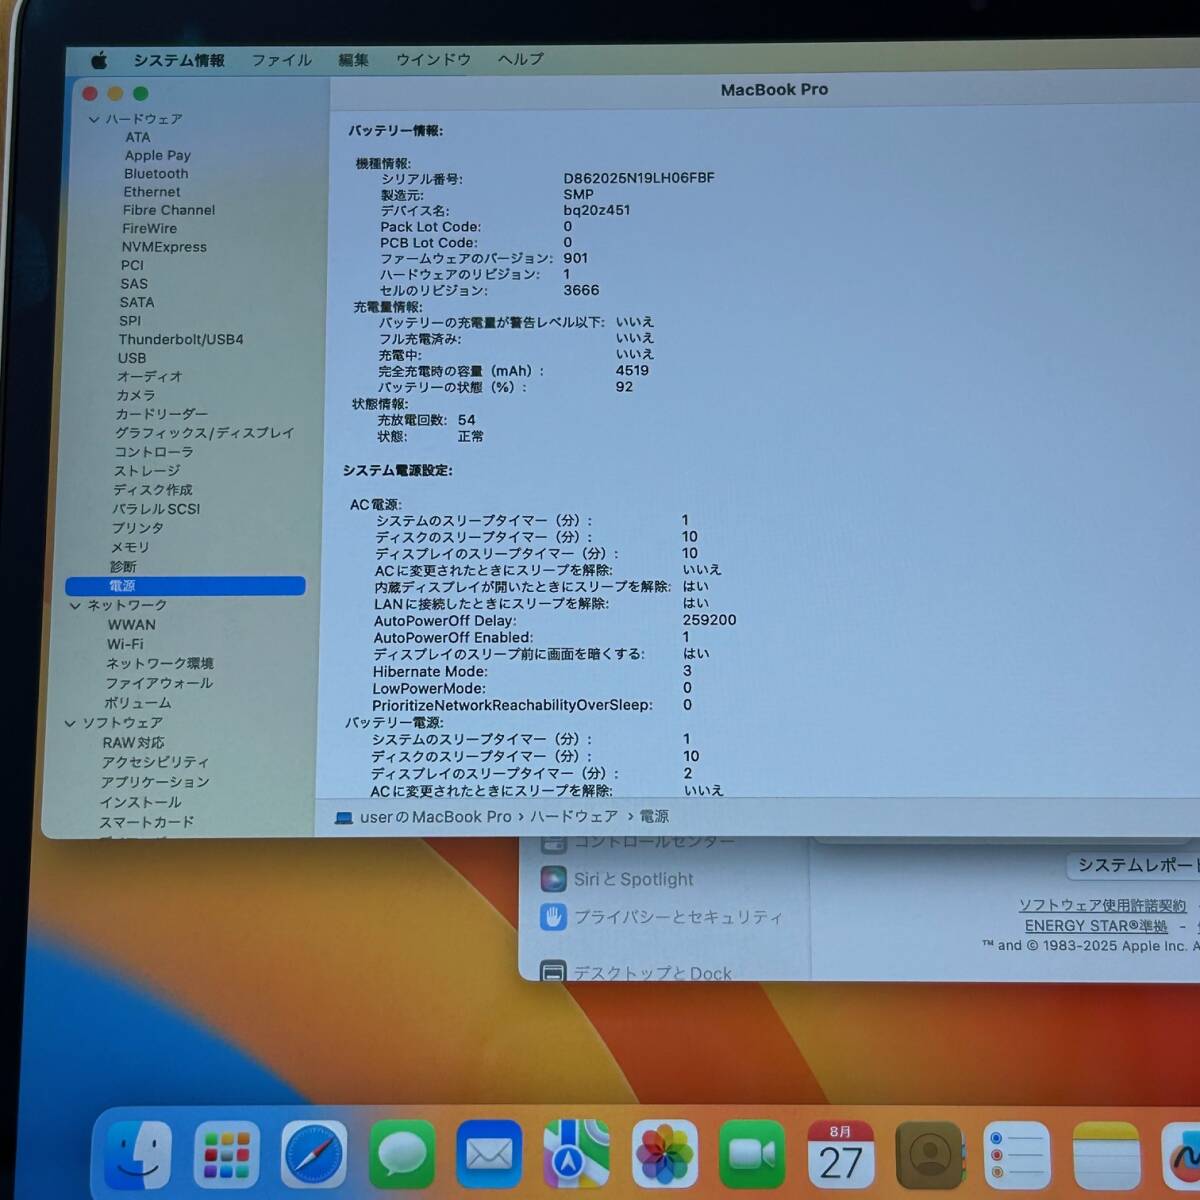Select Bluetooth in sidebar

click(x=156, y=173)
